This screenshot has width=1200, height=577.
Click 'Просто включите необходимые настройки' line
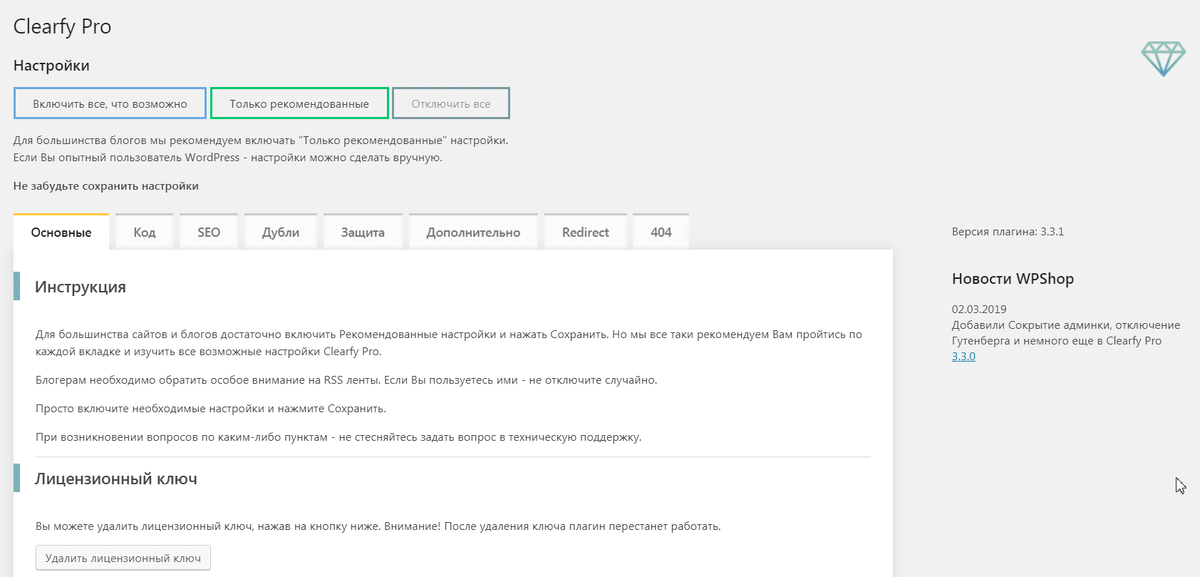point(210,409)
